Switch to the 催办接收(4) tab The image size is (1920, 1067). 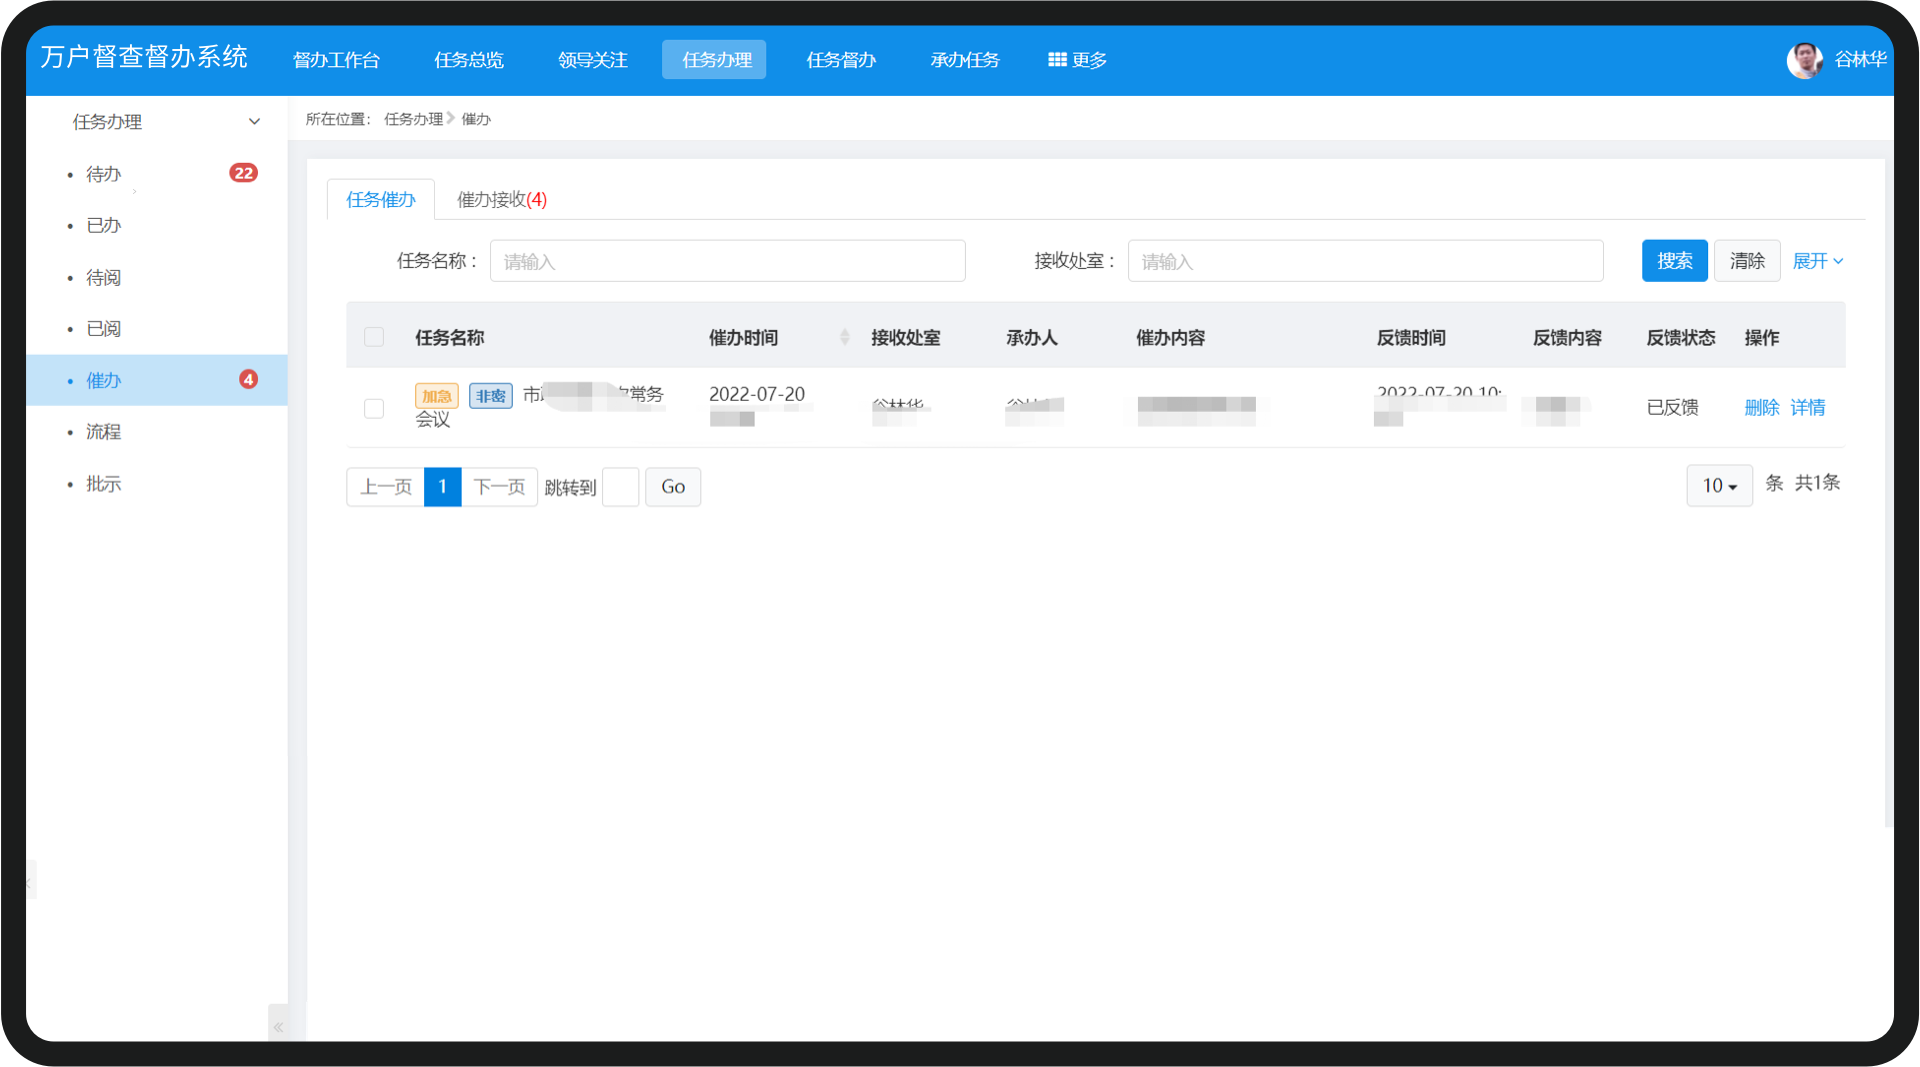tap(502, 199)
